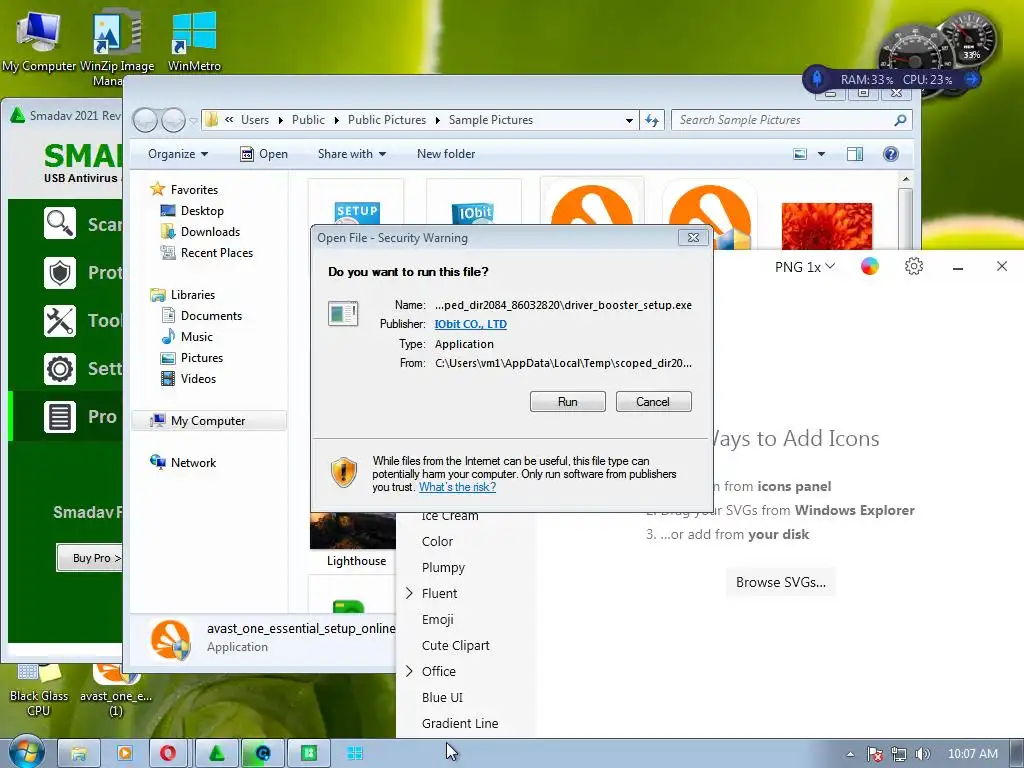
Task: Click the Search Sample Pictures field
Action: tap(784, 120)
